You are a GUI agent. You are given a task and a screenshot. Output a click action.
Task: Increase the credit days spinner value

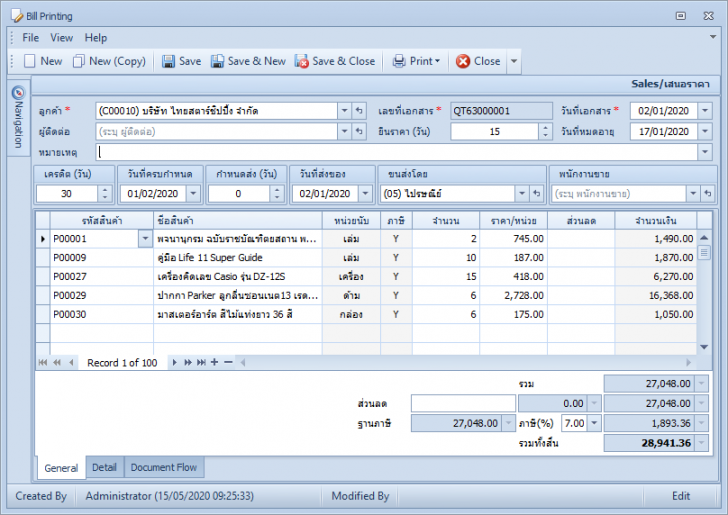(x=106, y=189)
